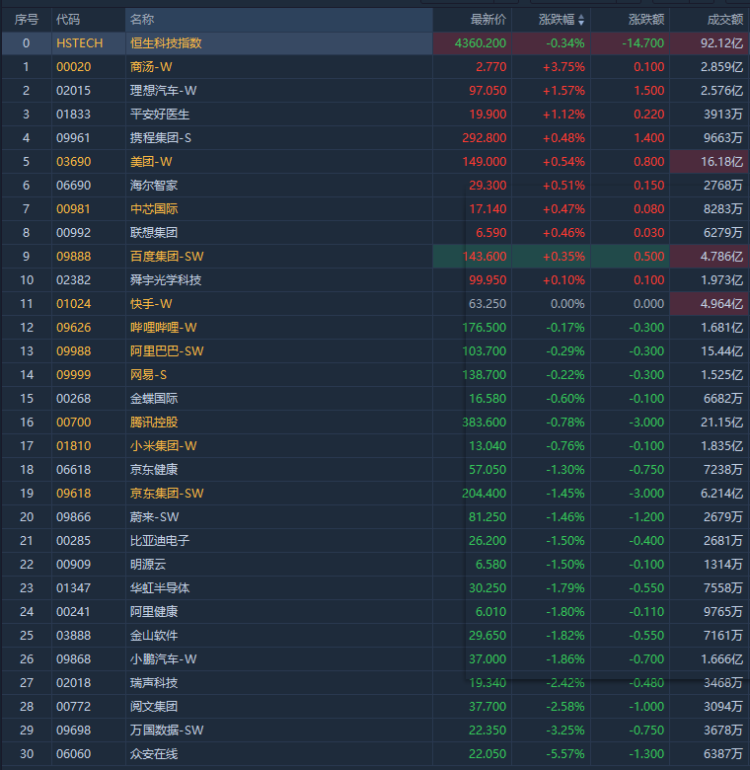Open stock 平安好医生
Screen dimensions: 750x770
(160, 114)
